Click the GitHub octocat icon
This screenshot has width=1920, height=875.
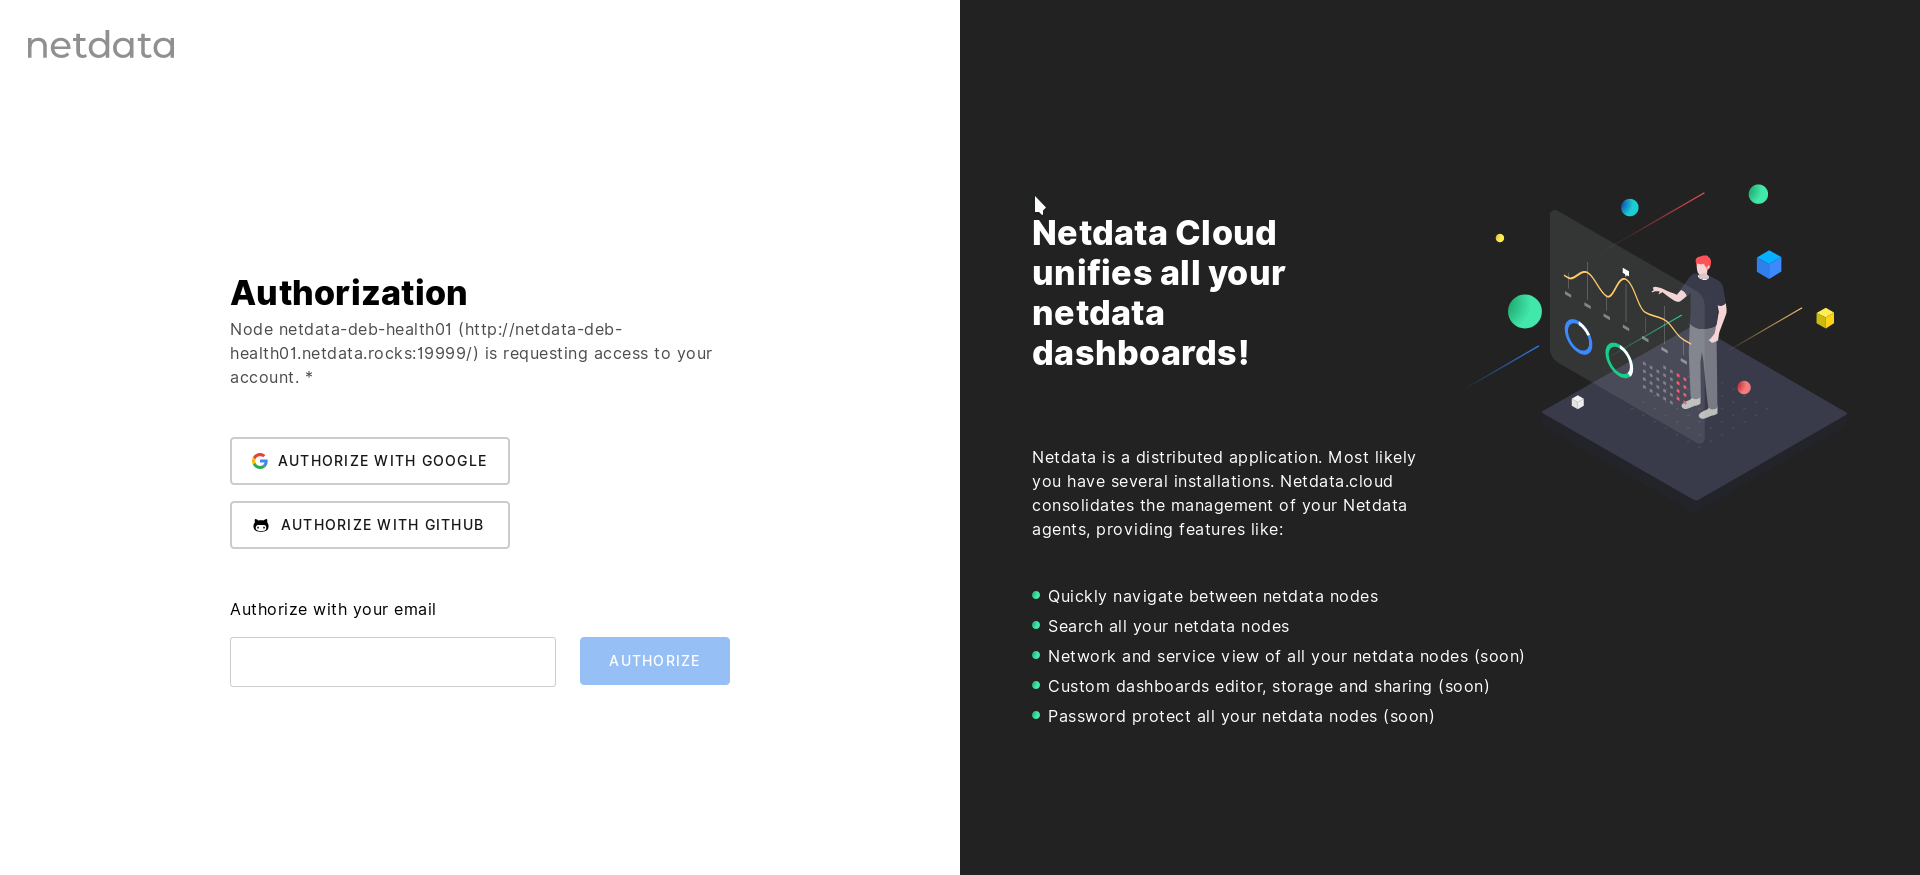pyautogui.click(x=261, y=525)
